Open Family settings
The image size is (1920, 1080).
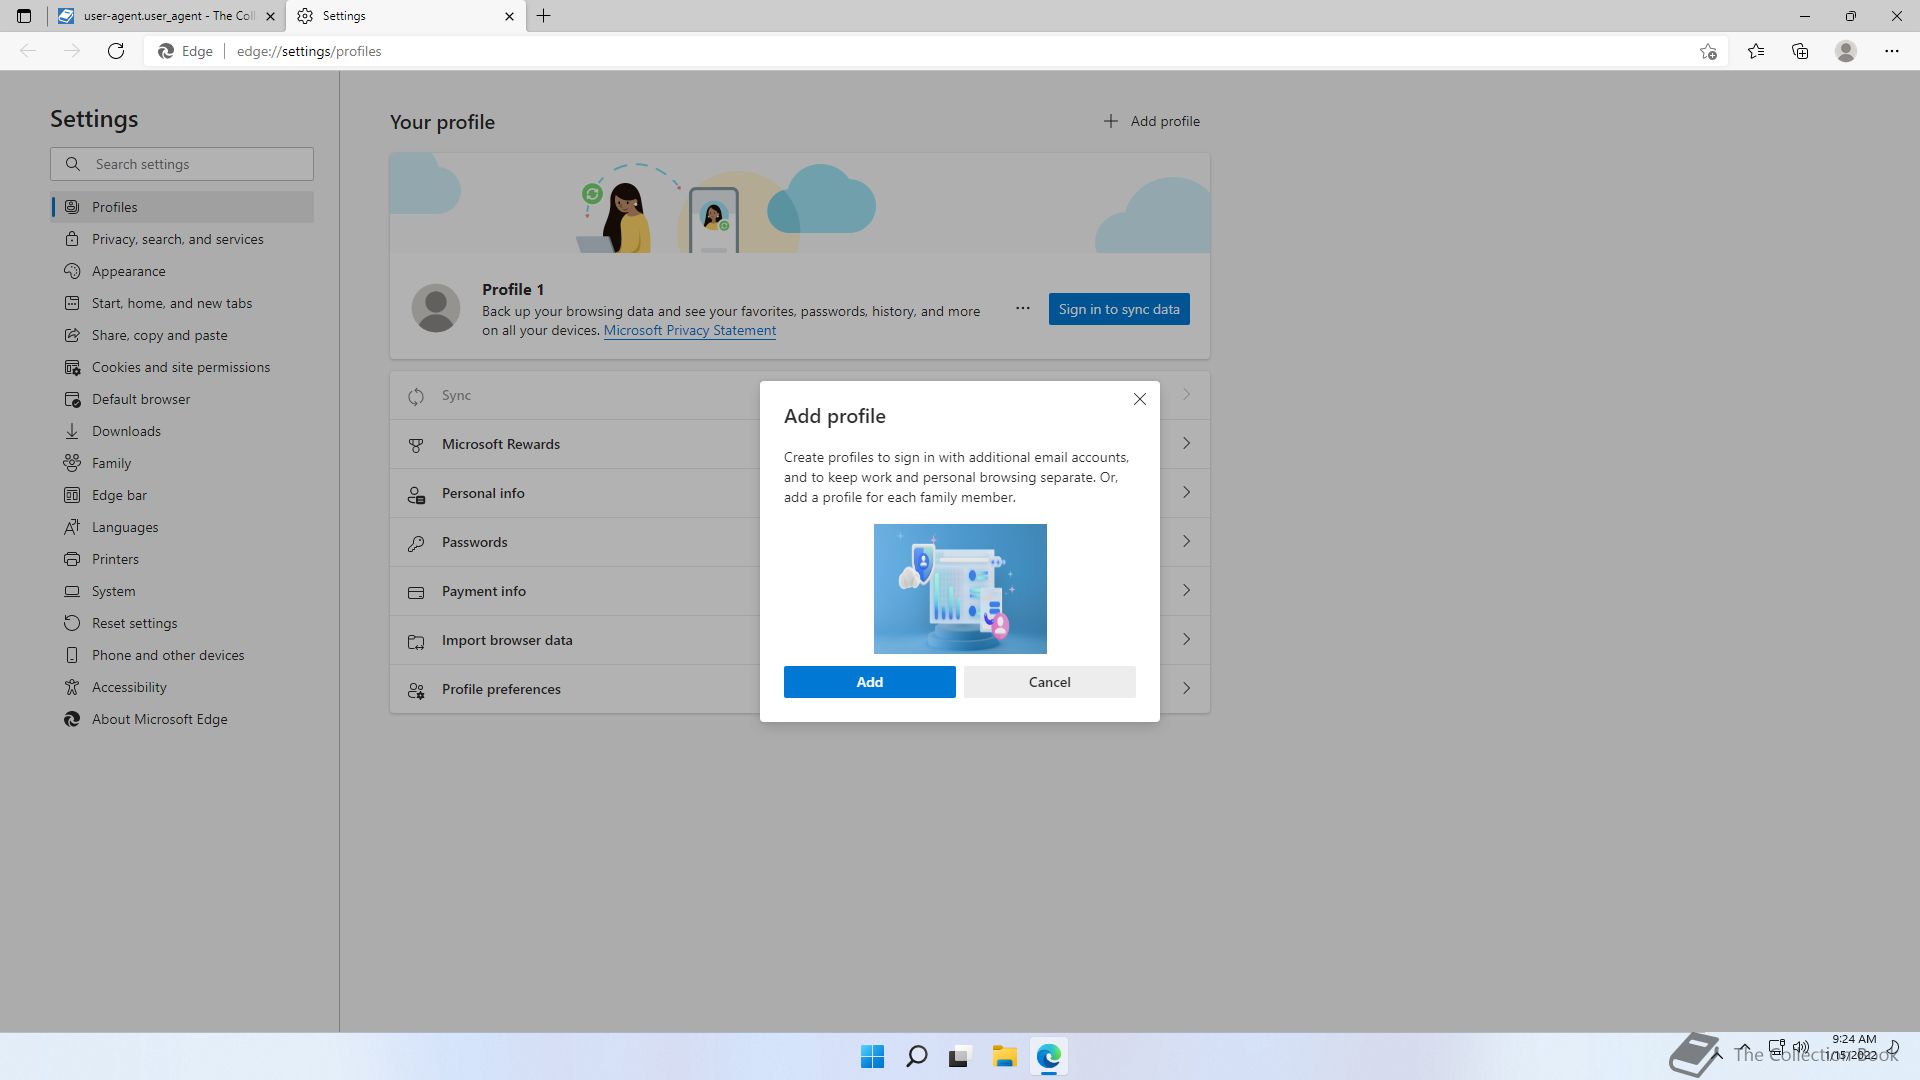click(182, 463)
